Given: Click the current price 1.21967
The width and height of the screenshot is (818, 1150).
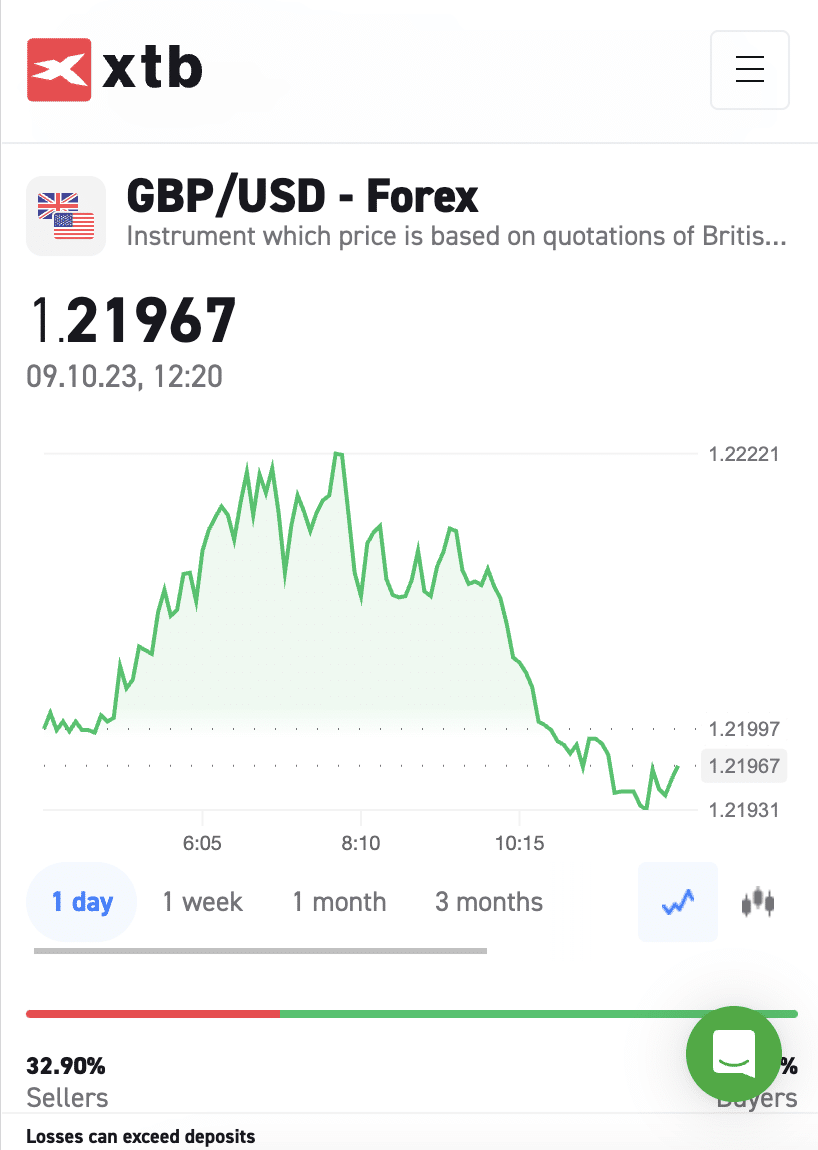Looking at the screenshot, I should pyautogui.click(x=132, y=320).
